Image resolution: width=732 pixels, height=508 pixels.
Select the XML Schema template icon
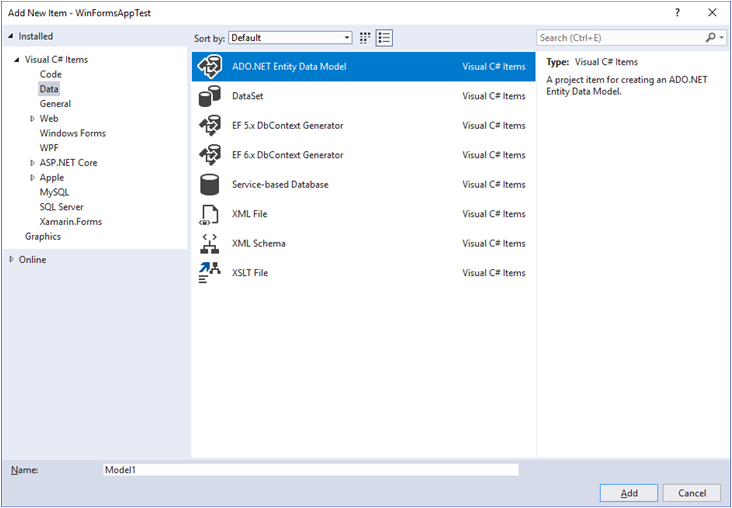coord(210,244)
